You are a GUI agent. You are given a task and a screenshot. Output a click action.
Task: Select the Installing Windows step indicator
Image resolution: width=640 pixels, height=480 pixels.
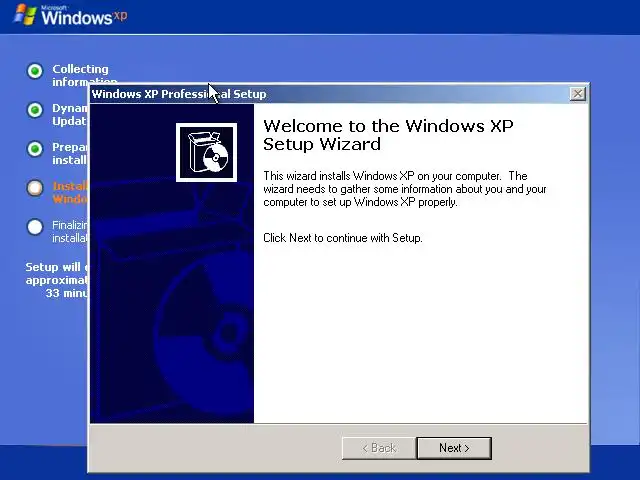[35, 188]
